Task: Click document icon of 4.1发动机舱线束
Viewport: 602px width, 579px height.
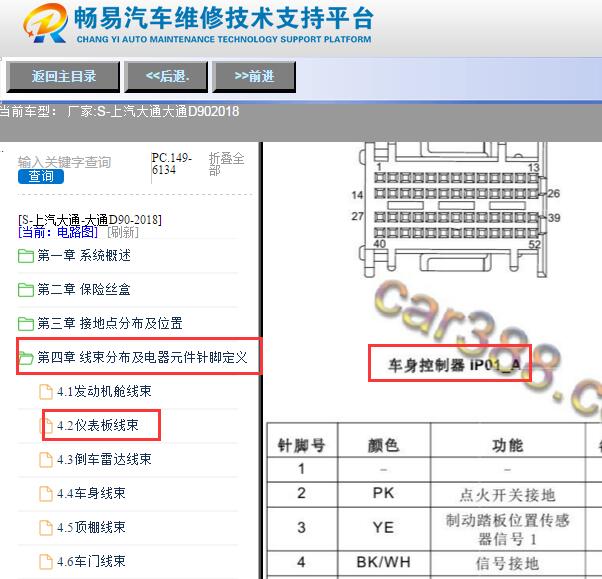Action: (46, 392)
